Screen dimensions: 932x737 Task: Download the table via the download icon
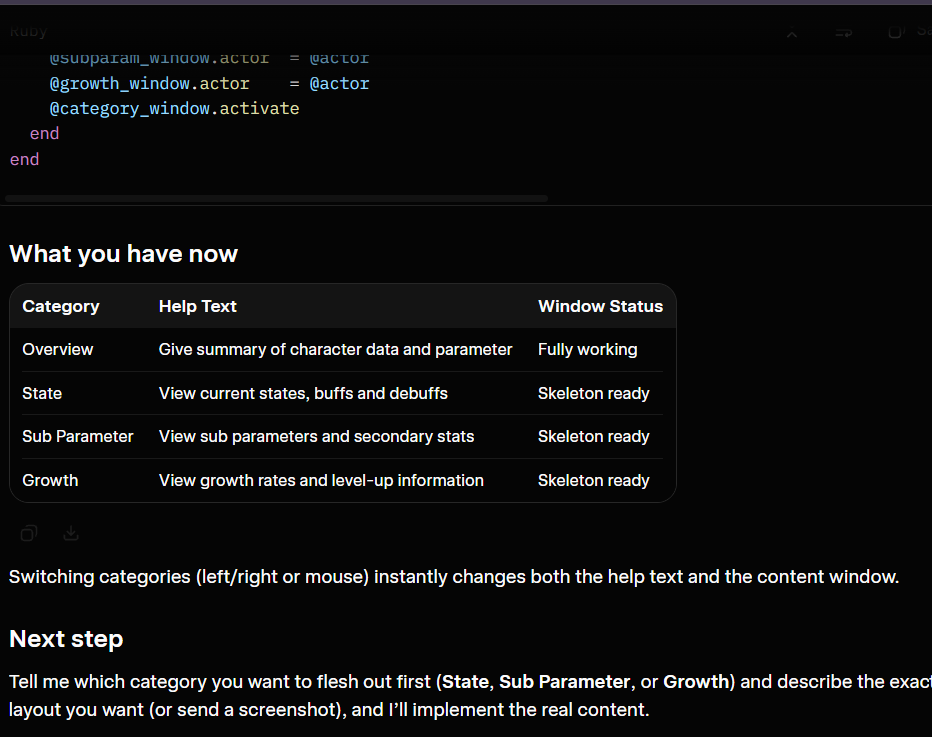pyautogui.click(x=71, y=533)
